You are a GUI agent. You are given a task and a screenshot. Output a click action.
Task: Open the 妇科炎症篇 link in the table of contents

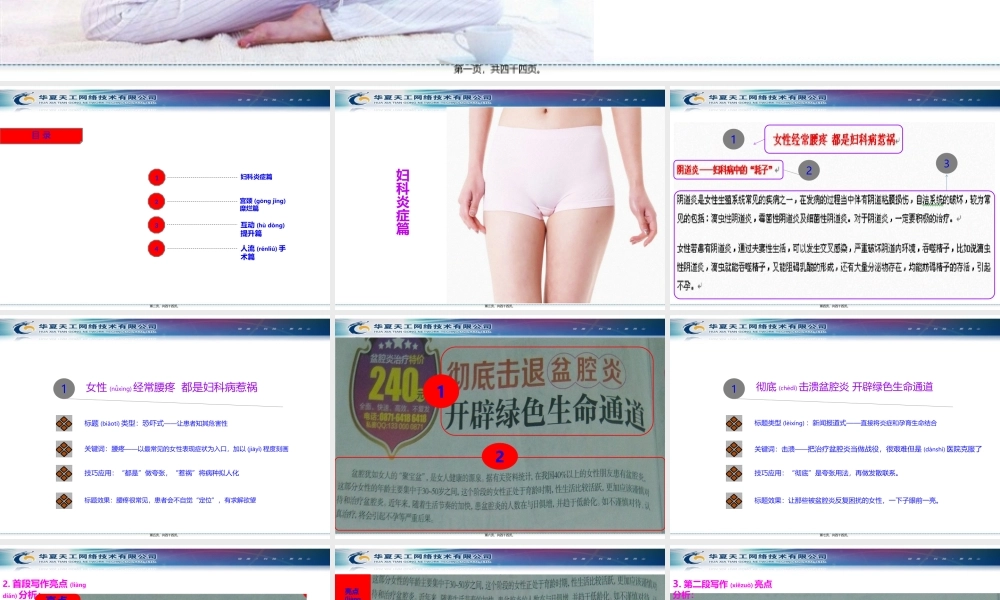258,177
